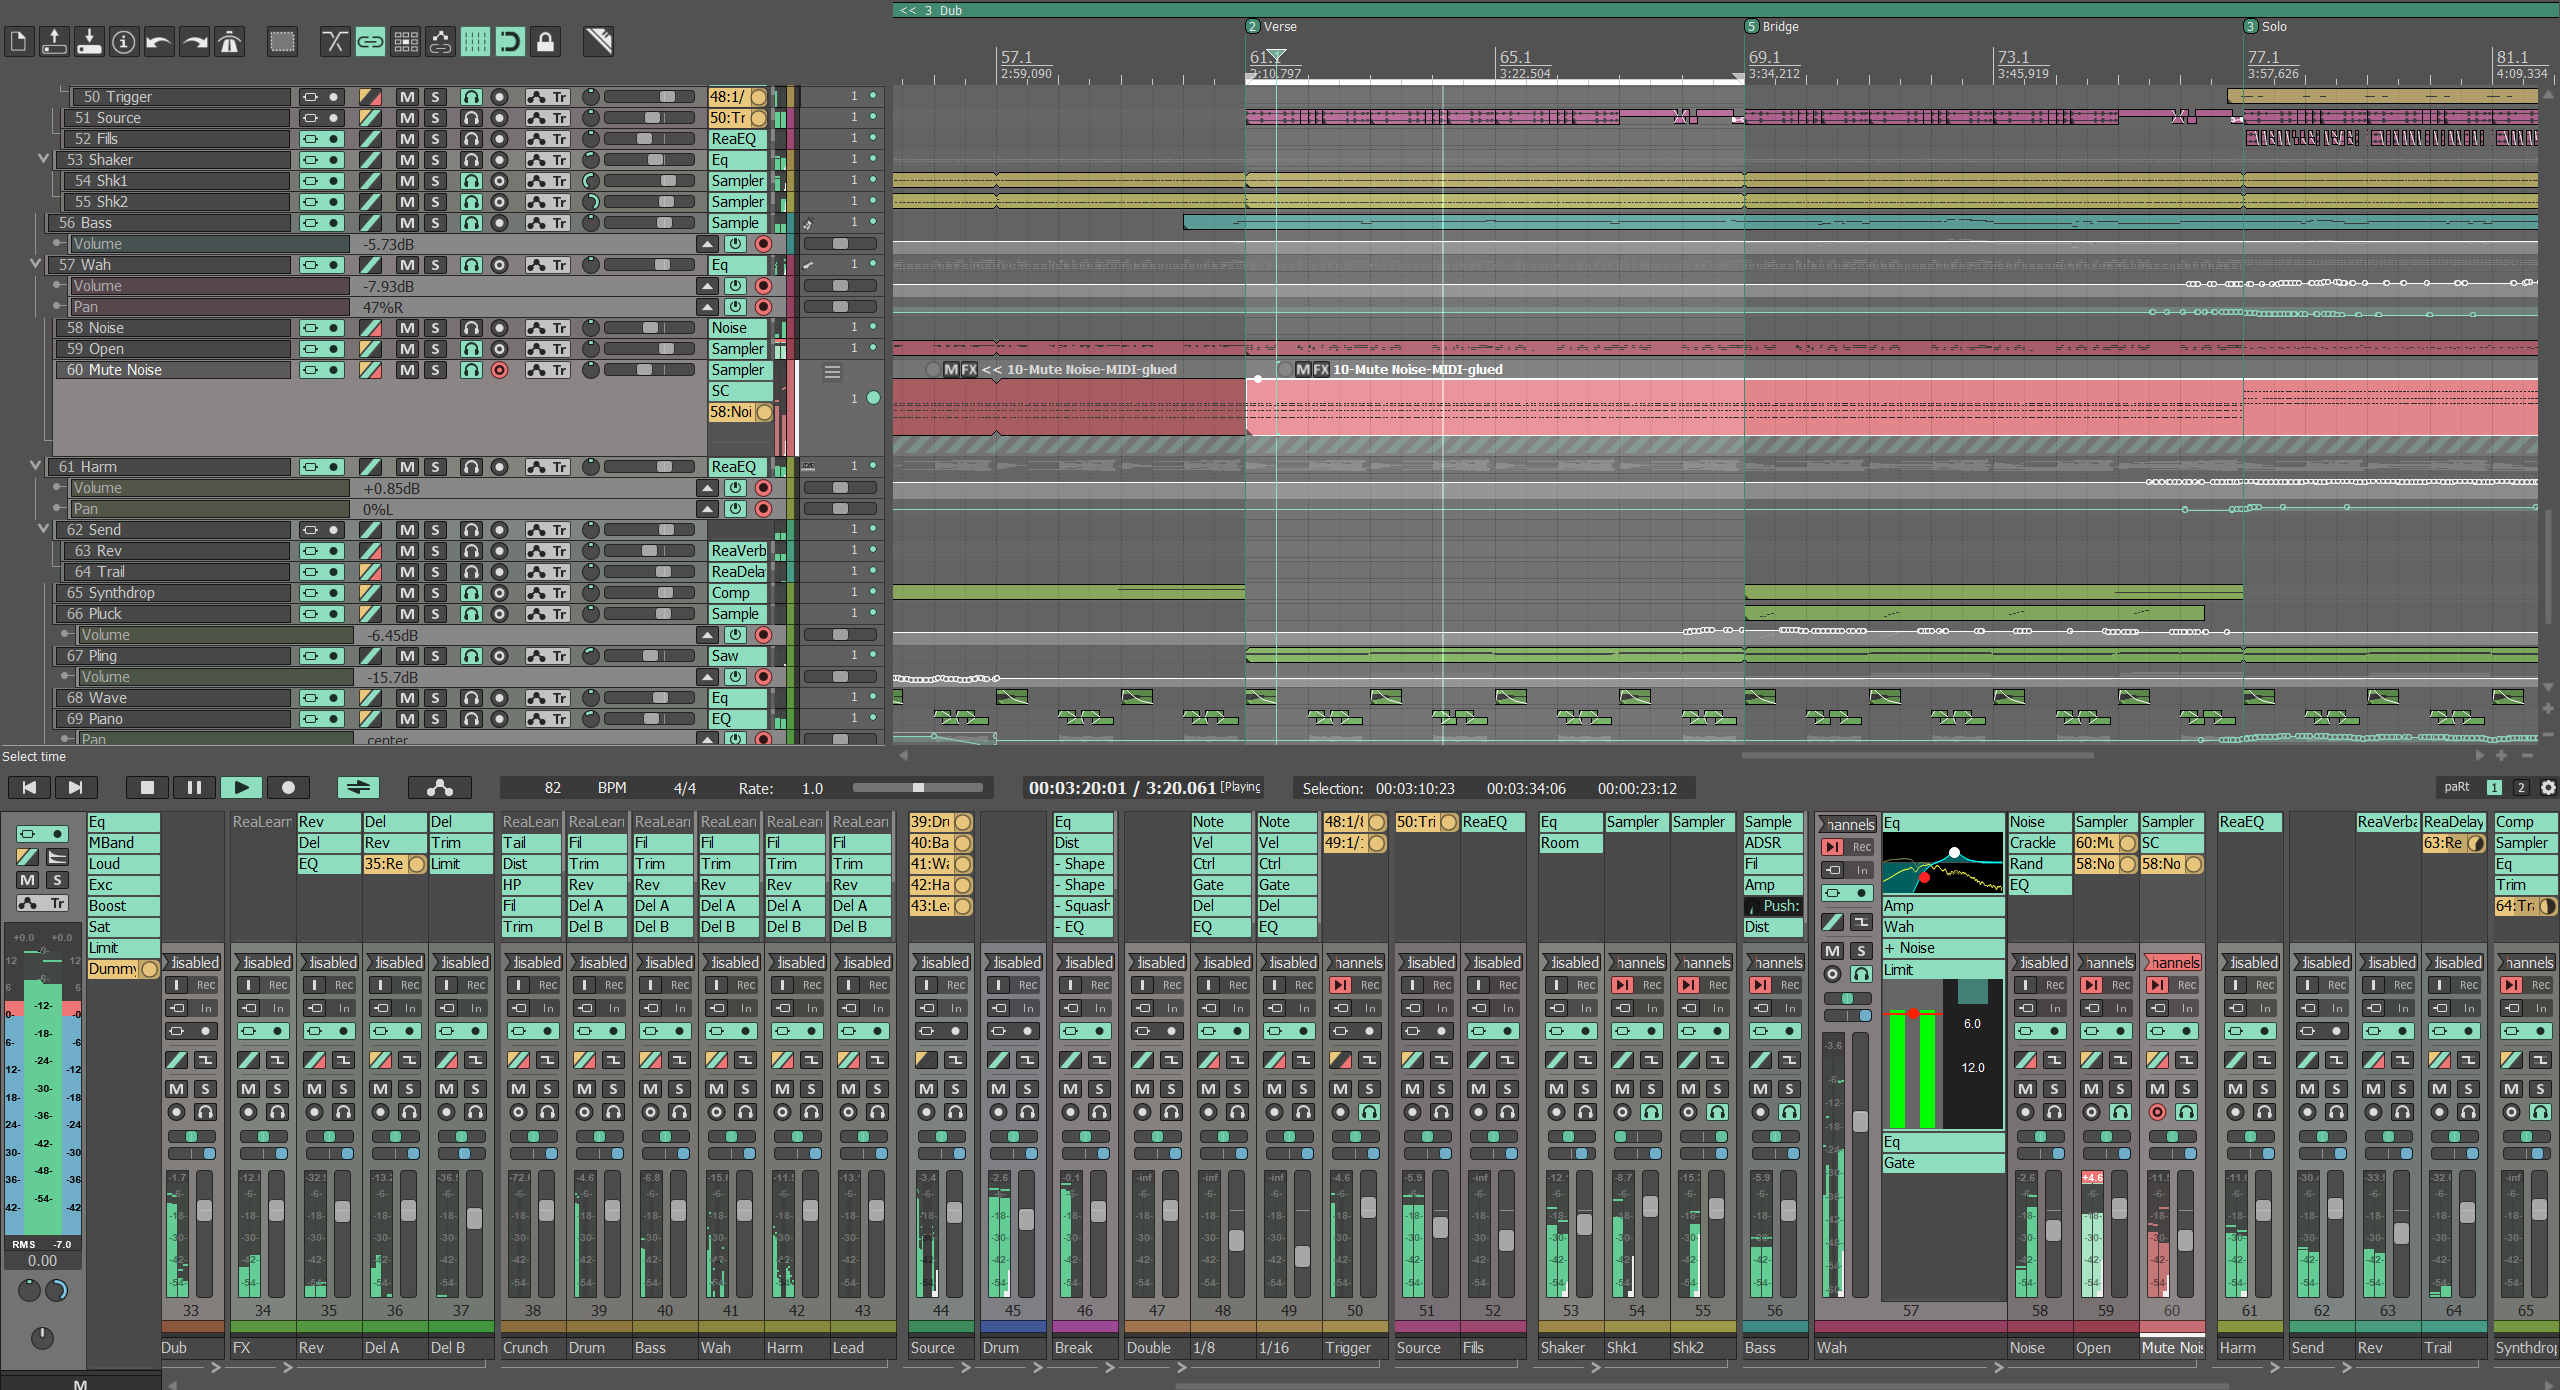2560x1390 pixels.
Task: Click the 4/4 time signature field
Action: click(685, 788)
